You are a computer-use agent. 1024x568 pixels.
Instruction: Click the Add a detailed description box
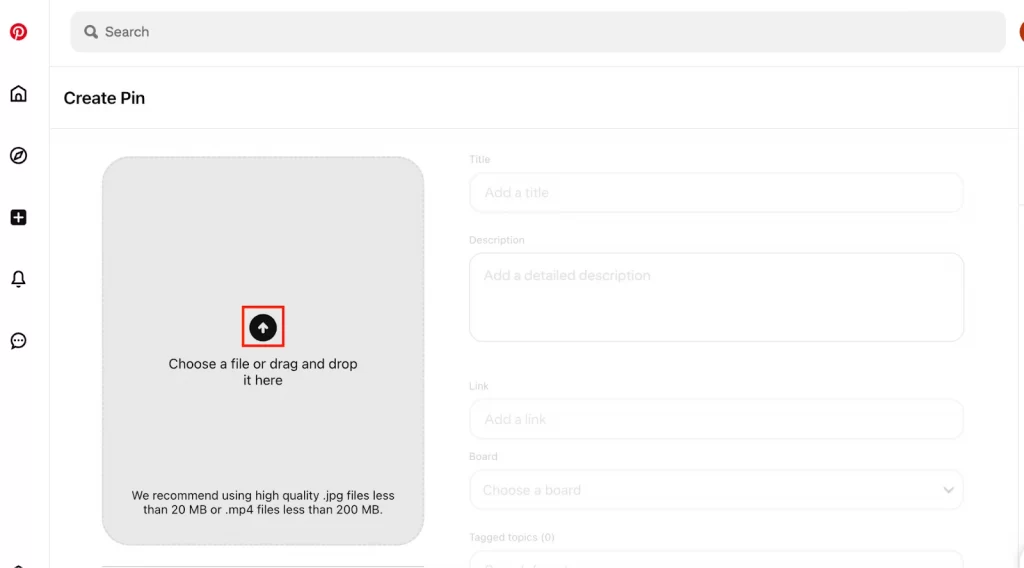point(716,297)
